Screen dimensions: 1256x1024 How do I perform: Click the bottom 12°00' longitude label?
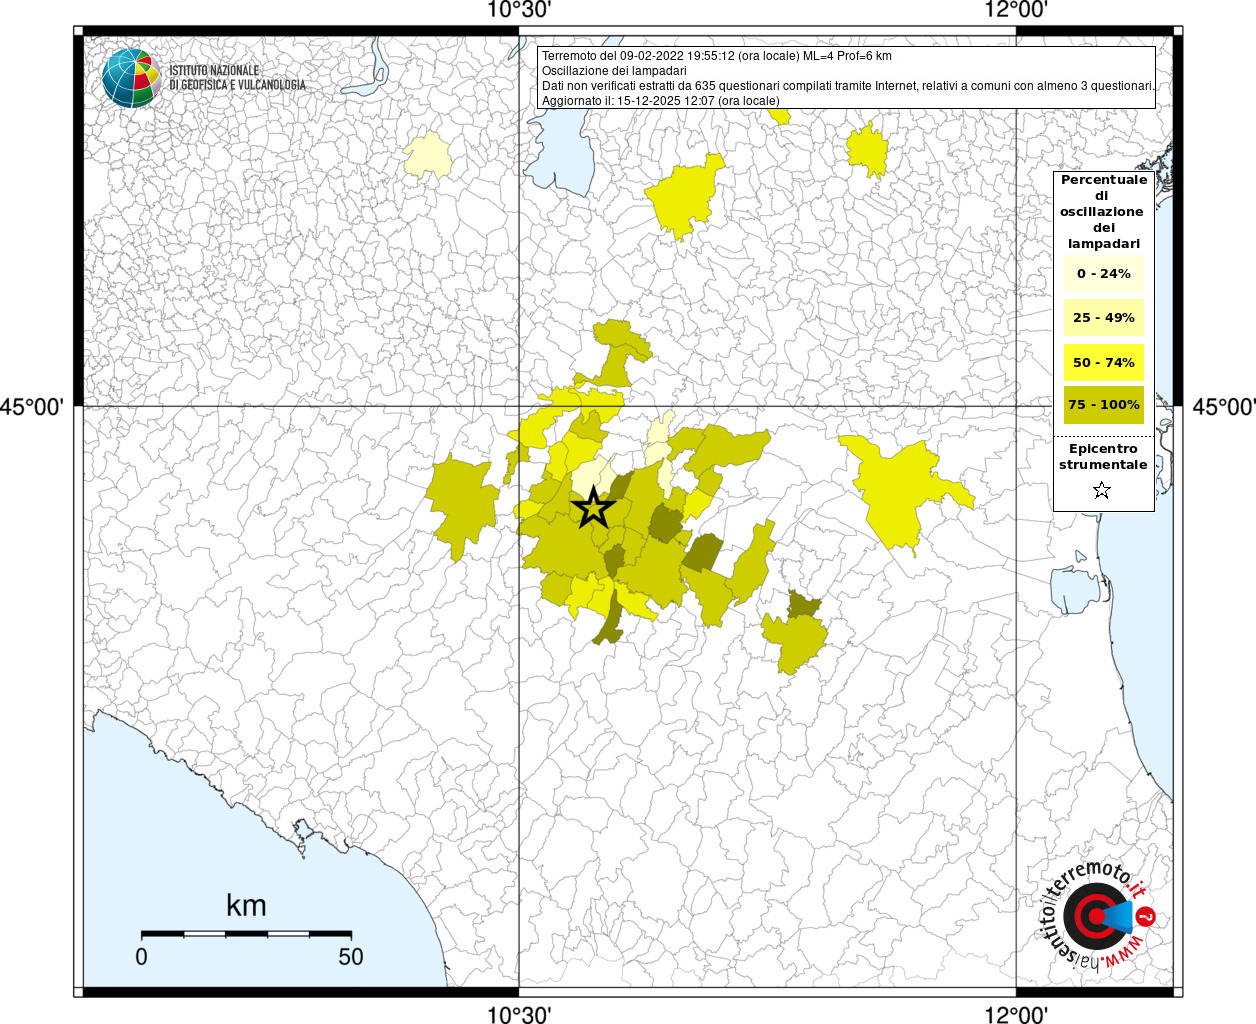click(1016, 1014)
